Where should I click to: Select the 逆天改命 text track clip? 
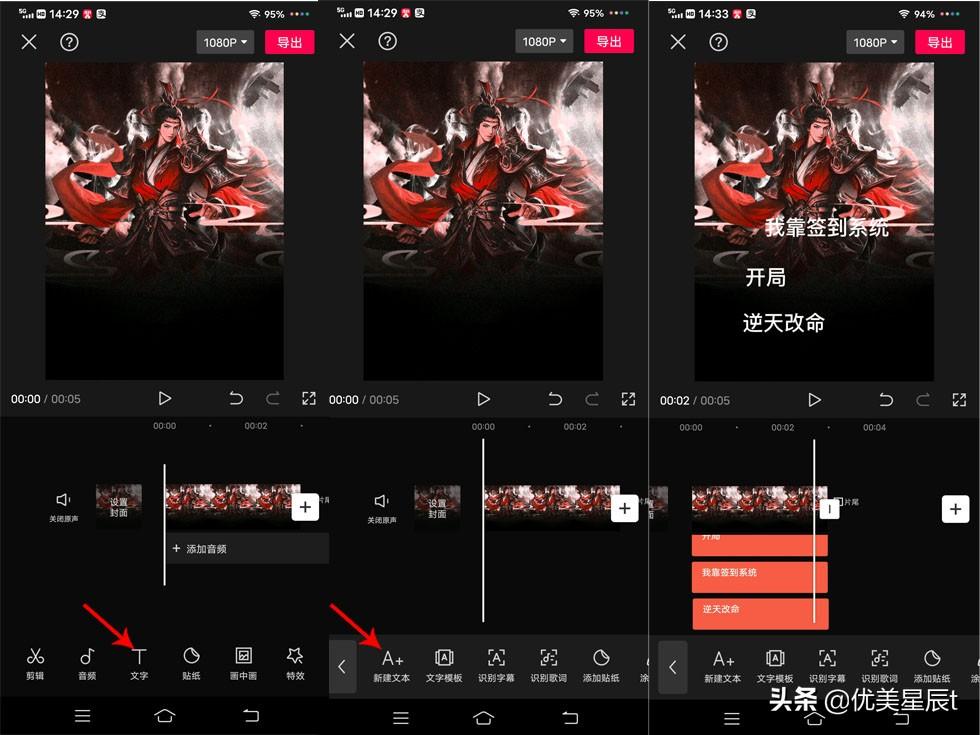(760, 614)
